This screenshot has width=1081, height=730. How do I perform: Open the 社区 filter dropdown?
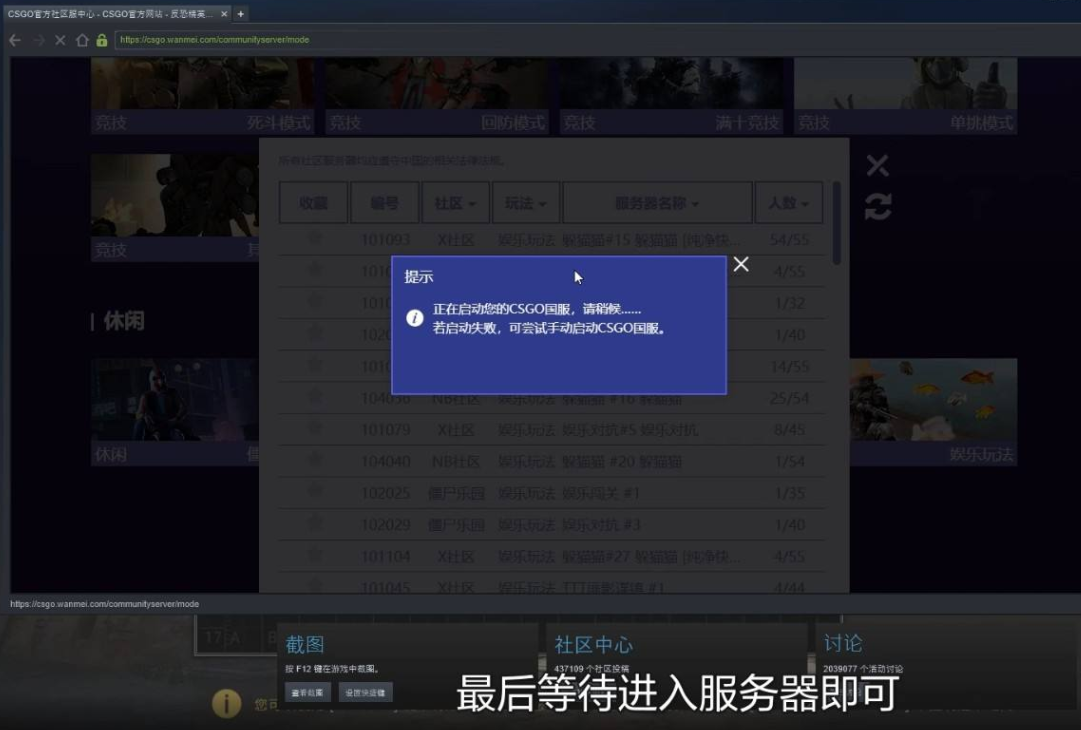[x=456, y=203]
